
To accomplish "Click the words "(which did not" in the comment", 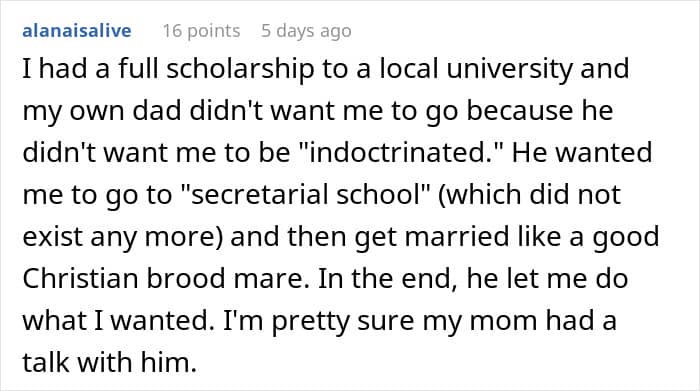I will (x=529, y=195).
